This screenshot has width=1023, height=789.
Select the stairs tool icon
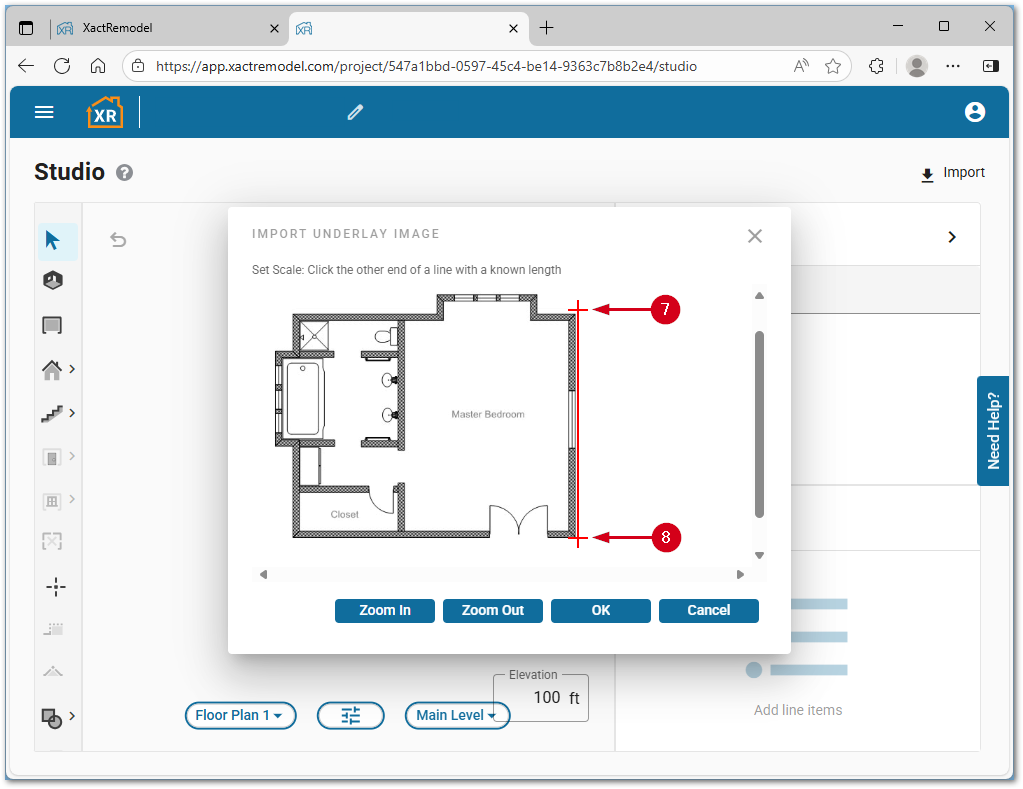coord(52,413)
